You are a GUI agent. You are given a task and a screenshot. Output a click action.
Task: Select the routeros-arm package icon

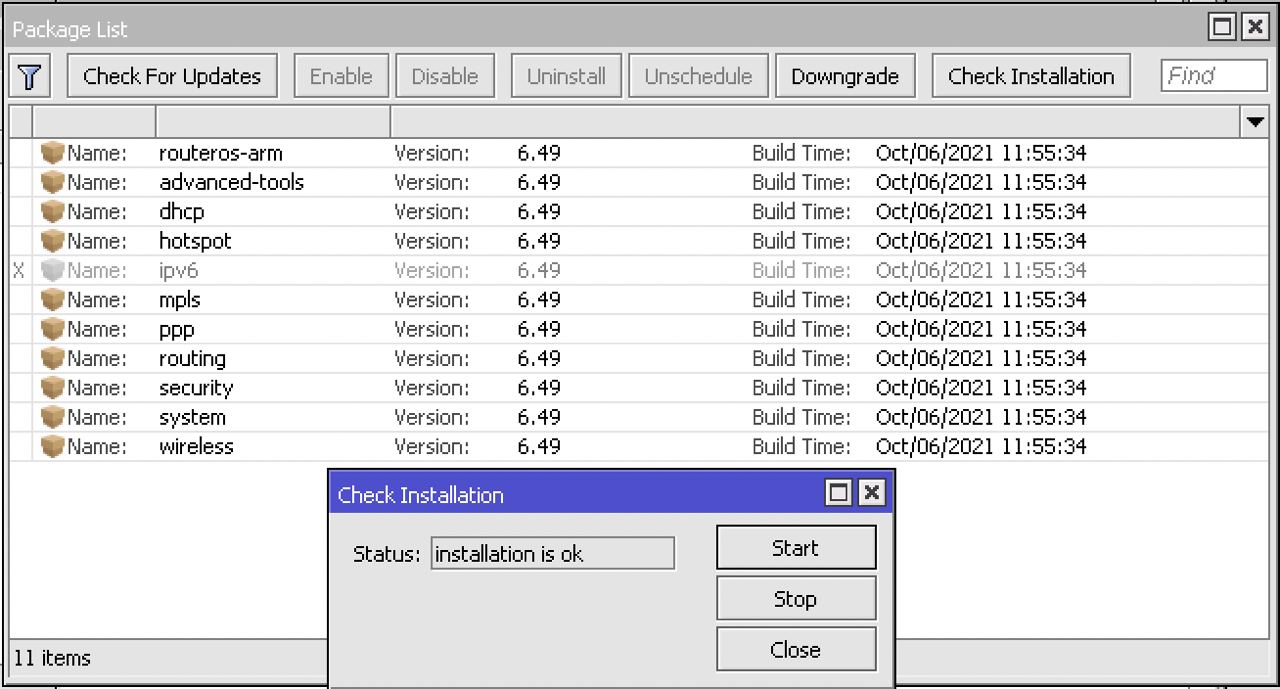pyautogui.click(x=52, y=153)
